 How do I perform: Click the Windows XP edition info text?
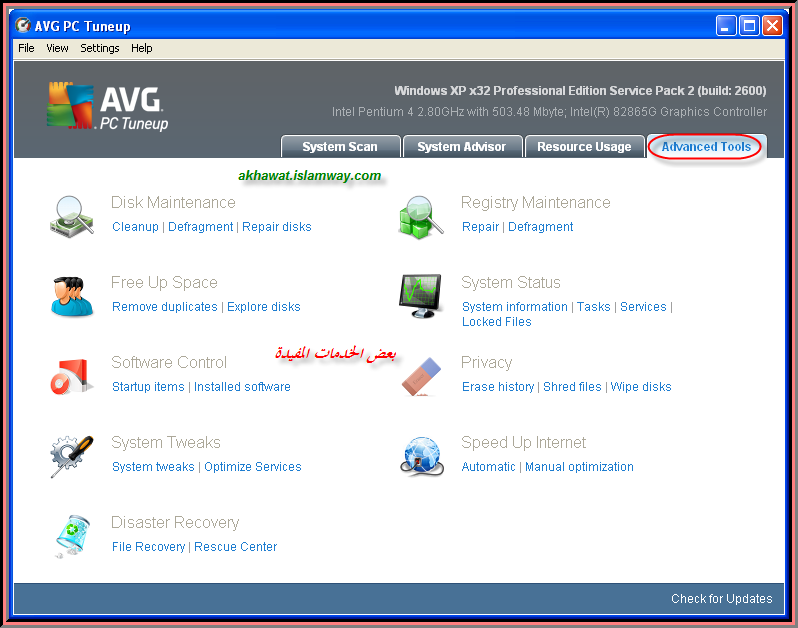coord(580,91)
